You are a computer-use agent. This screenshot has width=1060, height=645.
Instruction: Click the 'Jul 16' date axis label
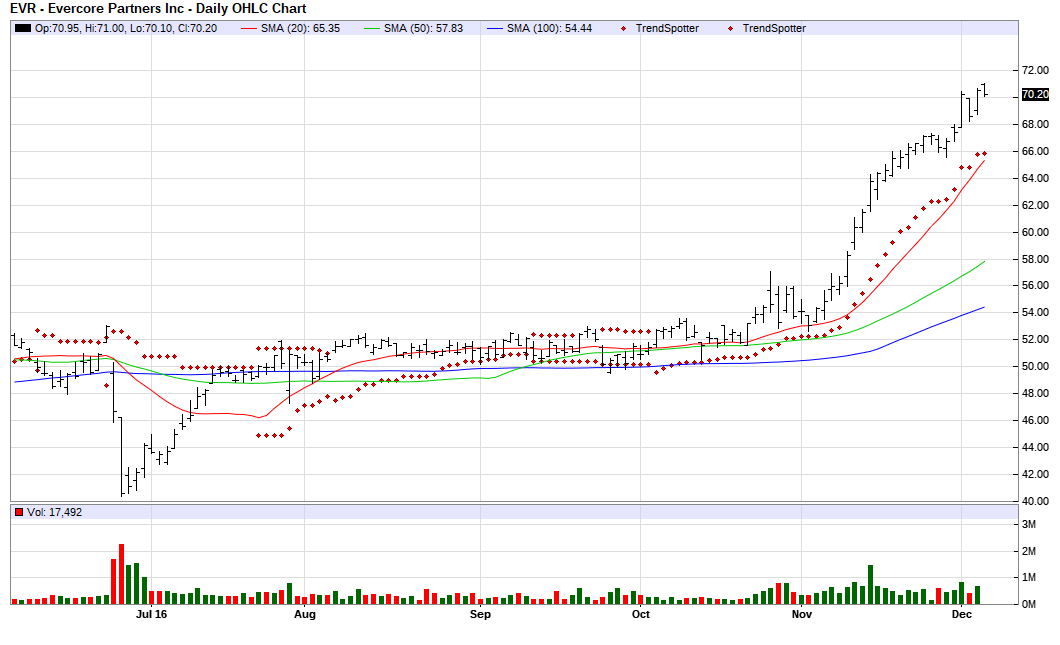151,614
